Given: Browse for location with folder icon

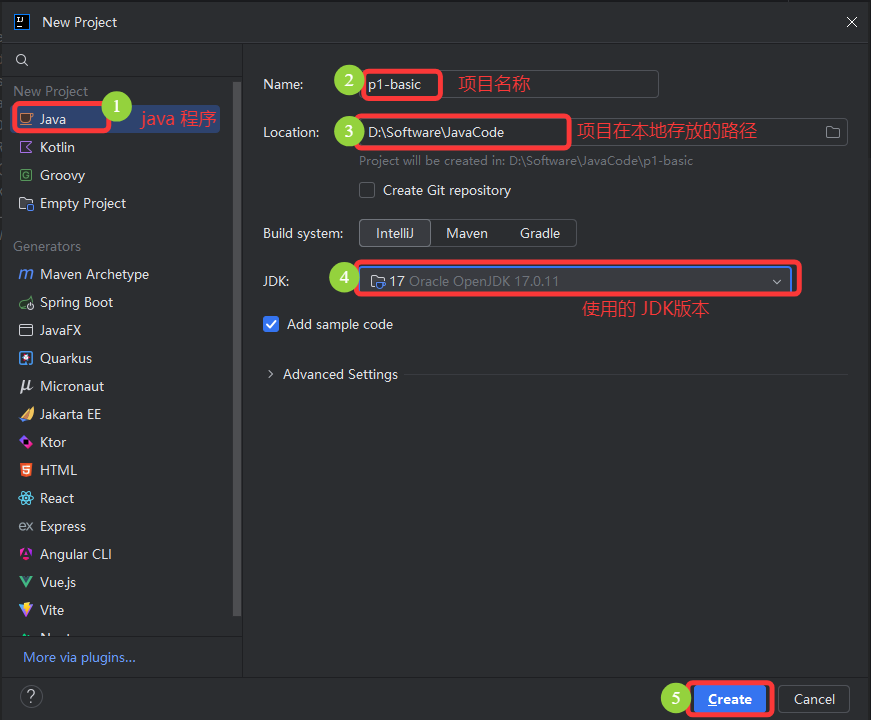Looking at the screenshot, I should (x=832, y=132).
